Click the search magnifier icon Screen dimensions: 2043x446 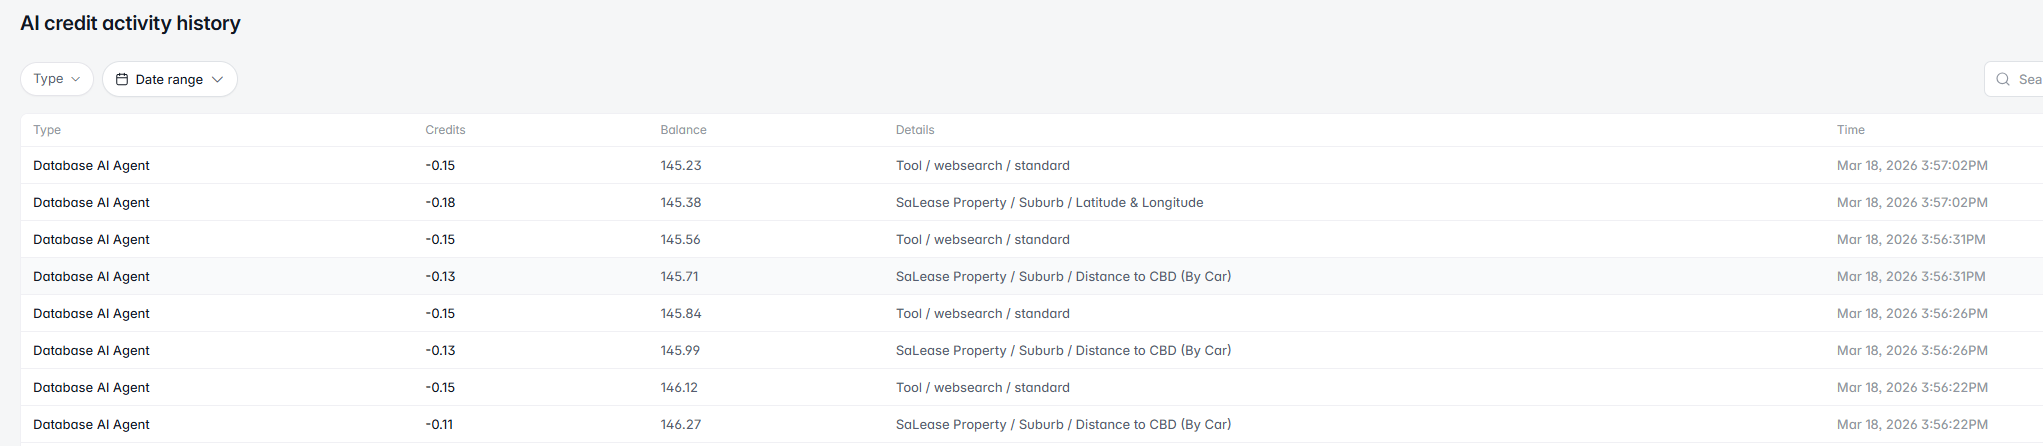pos(2003,79)
